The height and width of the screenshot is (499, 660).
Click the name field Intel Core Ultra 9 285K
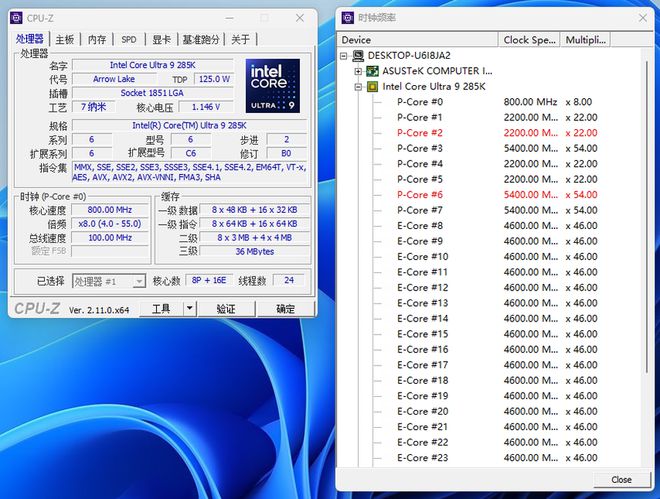[x=153, y=65]
